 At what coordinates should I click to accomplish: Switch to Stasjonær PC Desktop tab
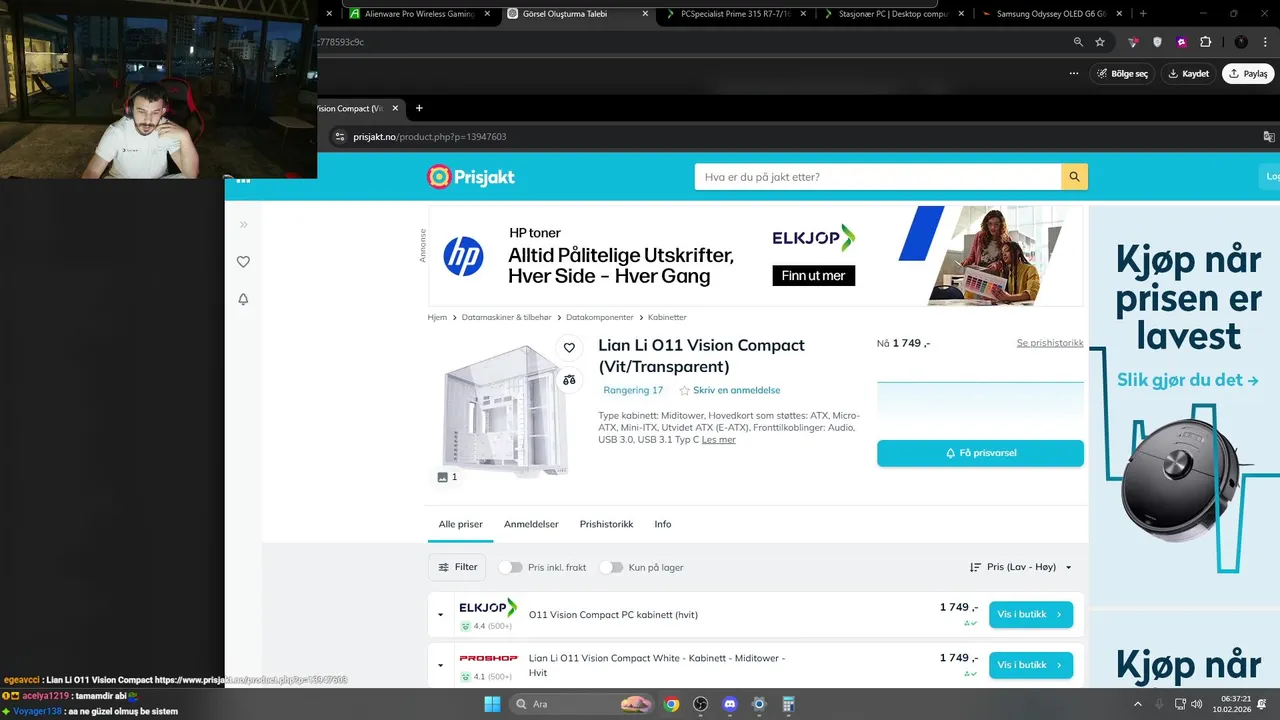(x=893, y=14)
